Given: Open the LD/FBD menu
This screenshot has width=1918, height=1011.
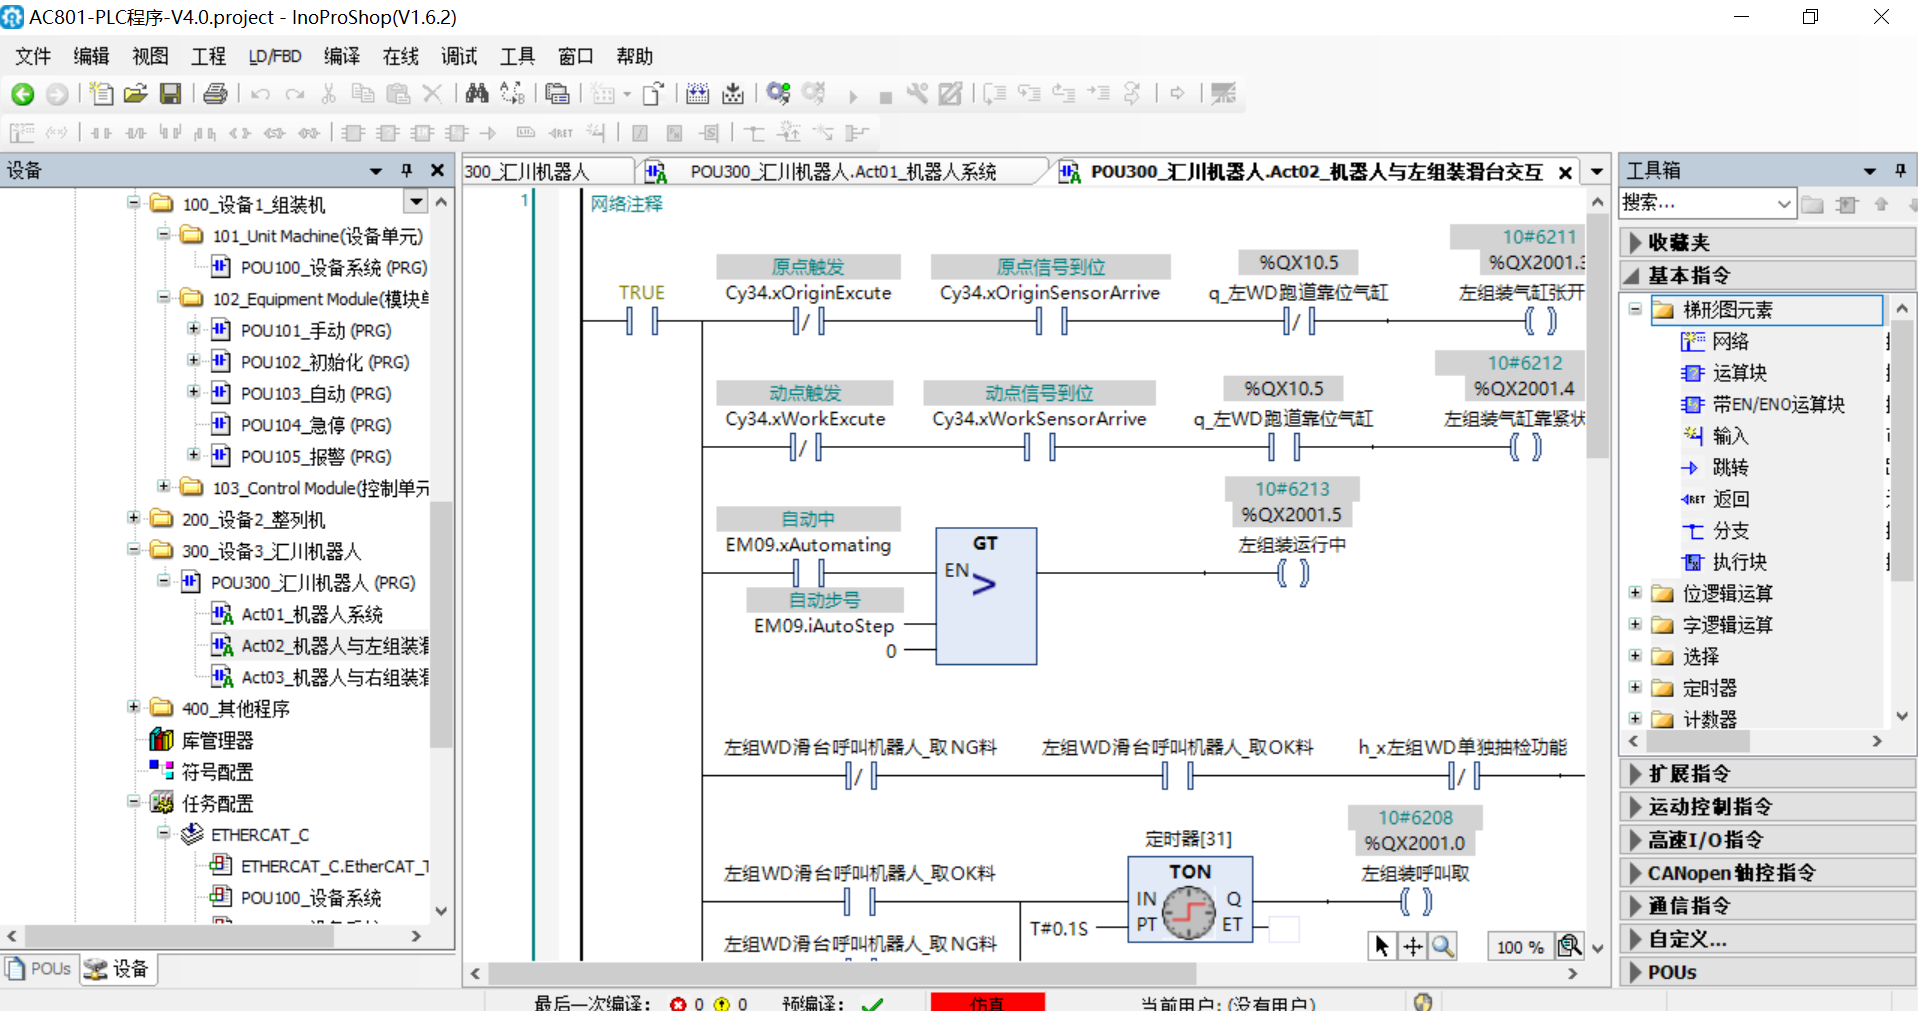Looking at the screenshot, I should coord(275,57).
